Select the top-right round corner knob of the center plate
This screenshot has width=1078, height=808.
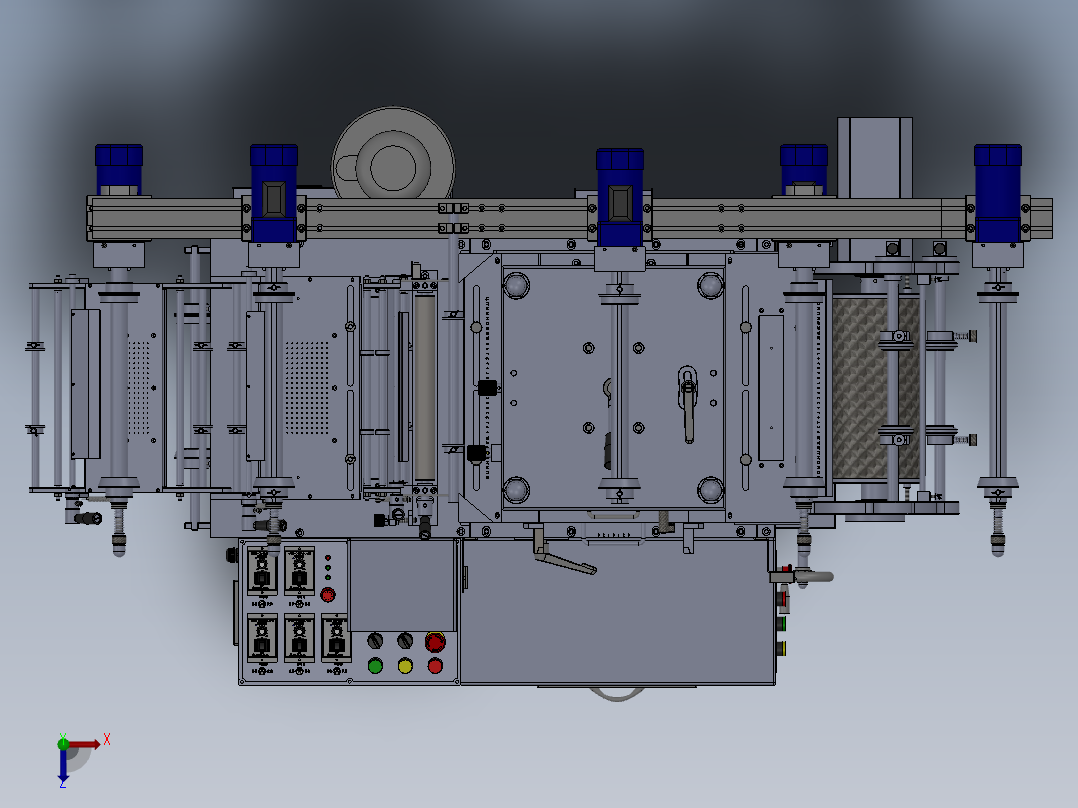710,285
